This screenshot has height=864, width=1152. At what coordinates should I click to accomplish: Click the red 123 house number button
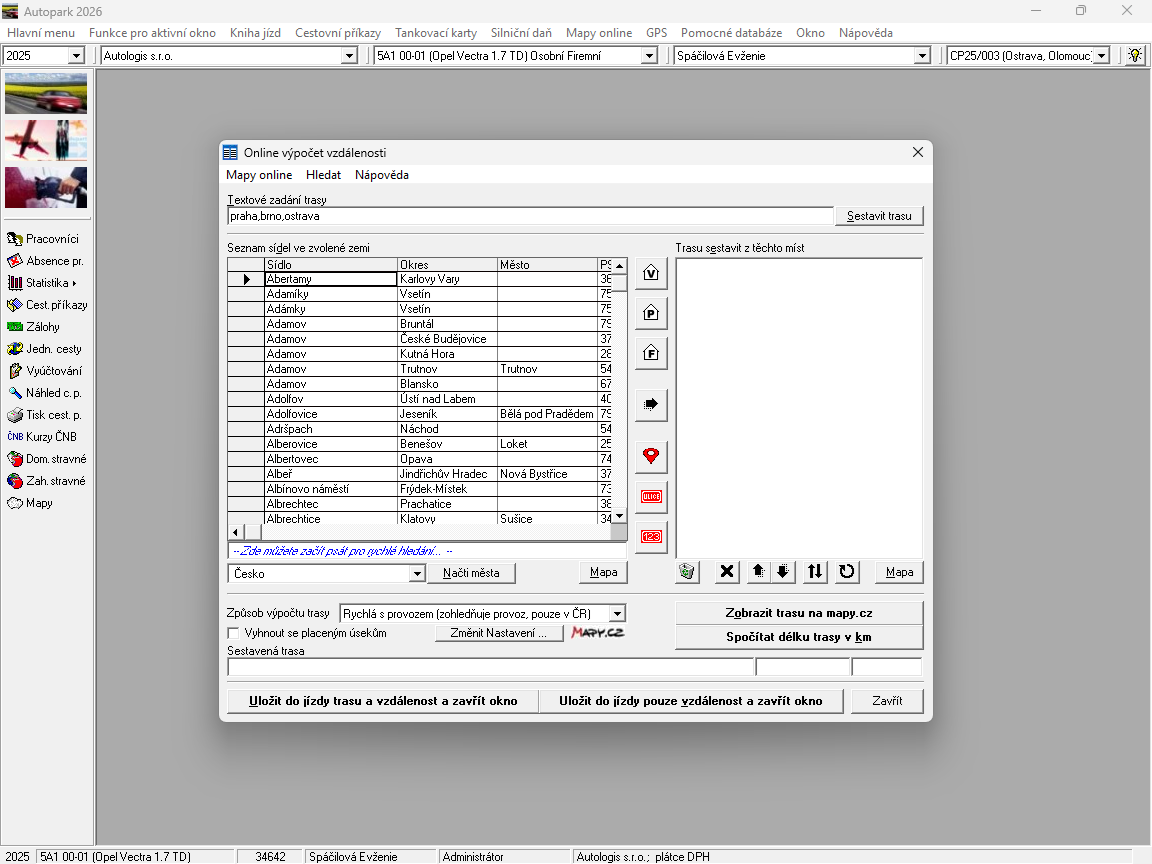(651, 537)
